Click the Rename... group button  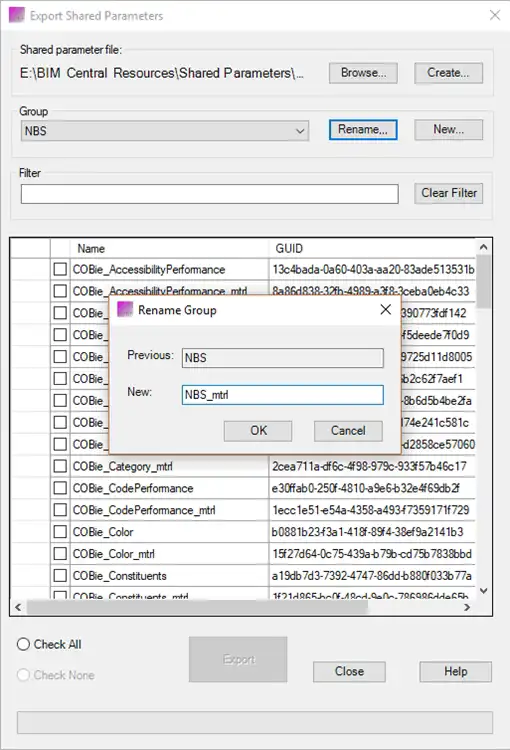point(363,130)
